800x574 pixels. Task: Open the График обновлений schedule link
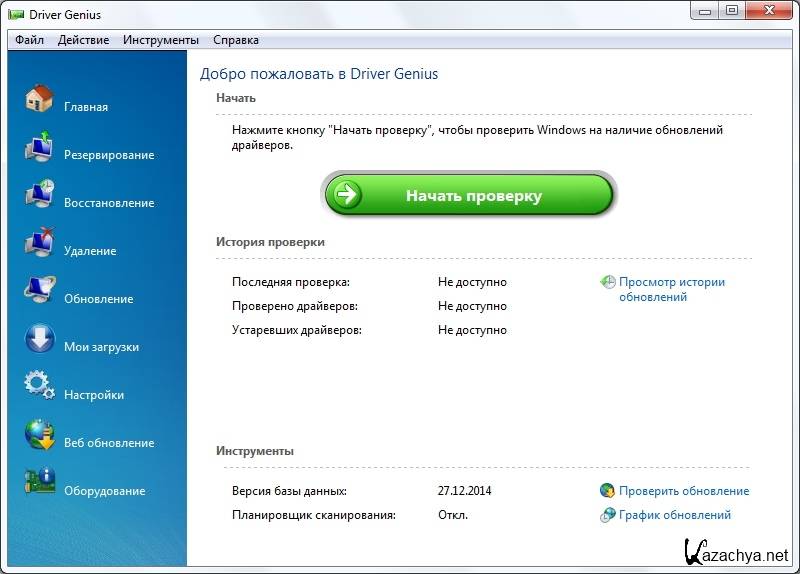pos(674,515)
